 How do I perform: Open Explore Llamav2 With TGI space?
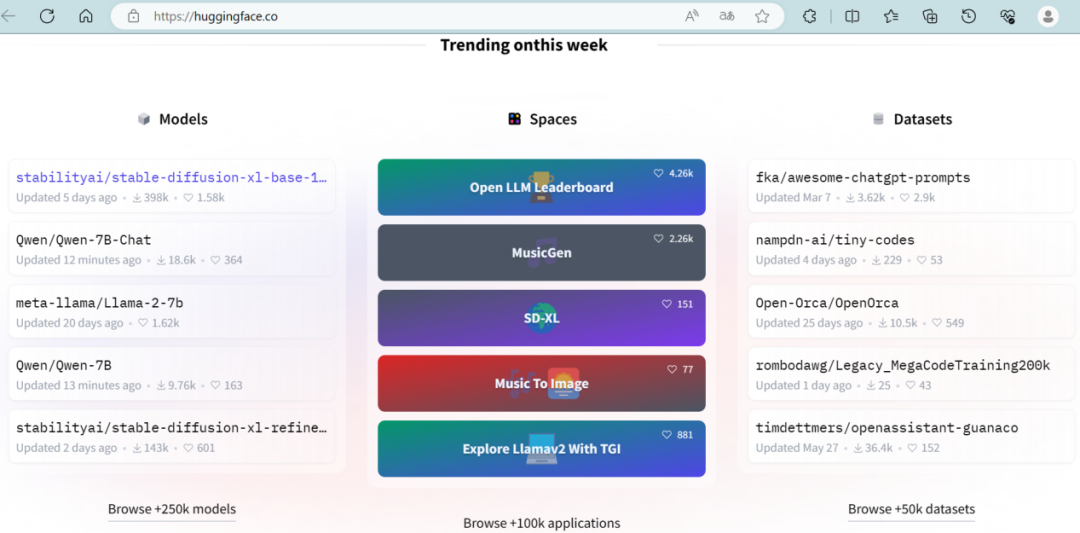[x=541, y=449]
